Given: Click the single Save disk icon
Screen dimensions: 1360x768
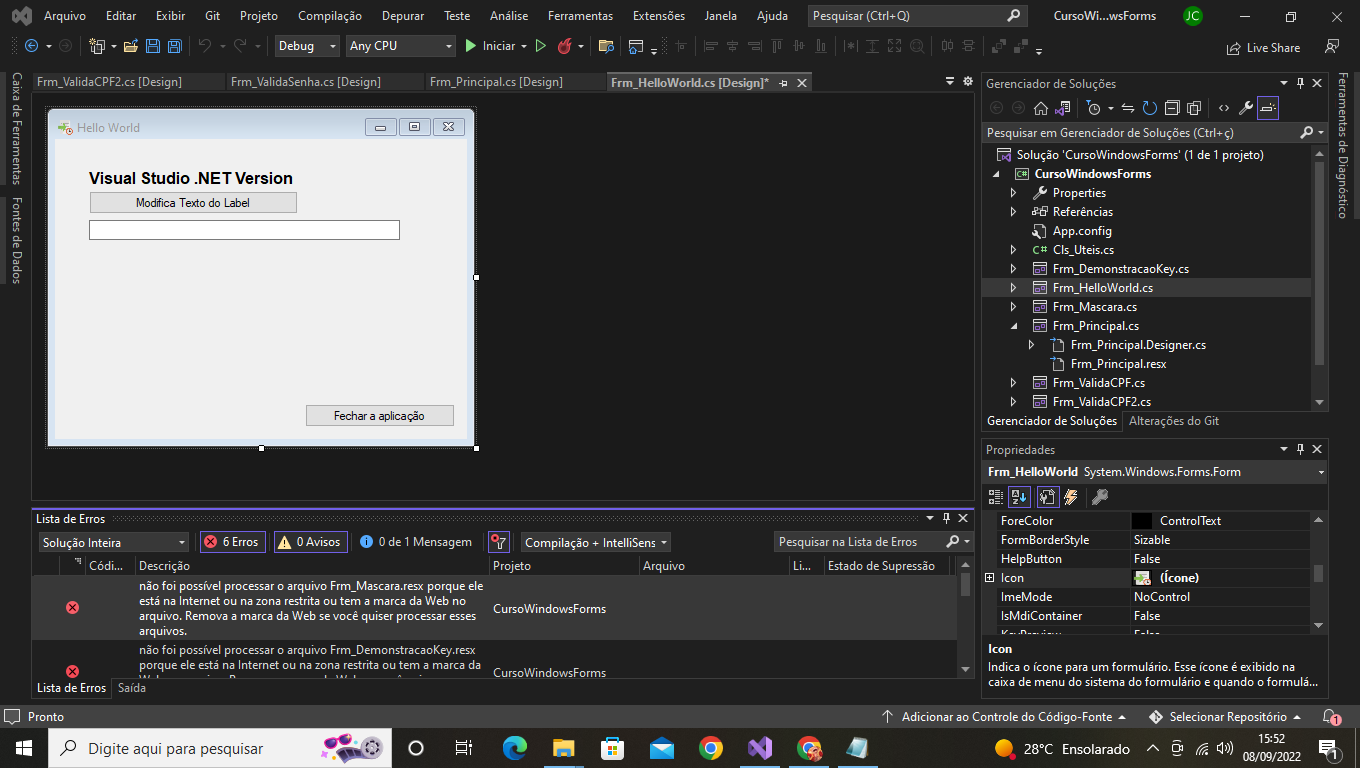Looking at the screenshot, I should (x=153, y=46).
